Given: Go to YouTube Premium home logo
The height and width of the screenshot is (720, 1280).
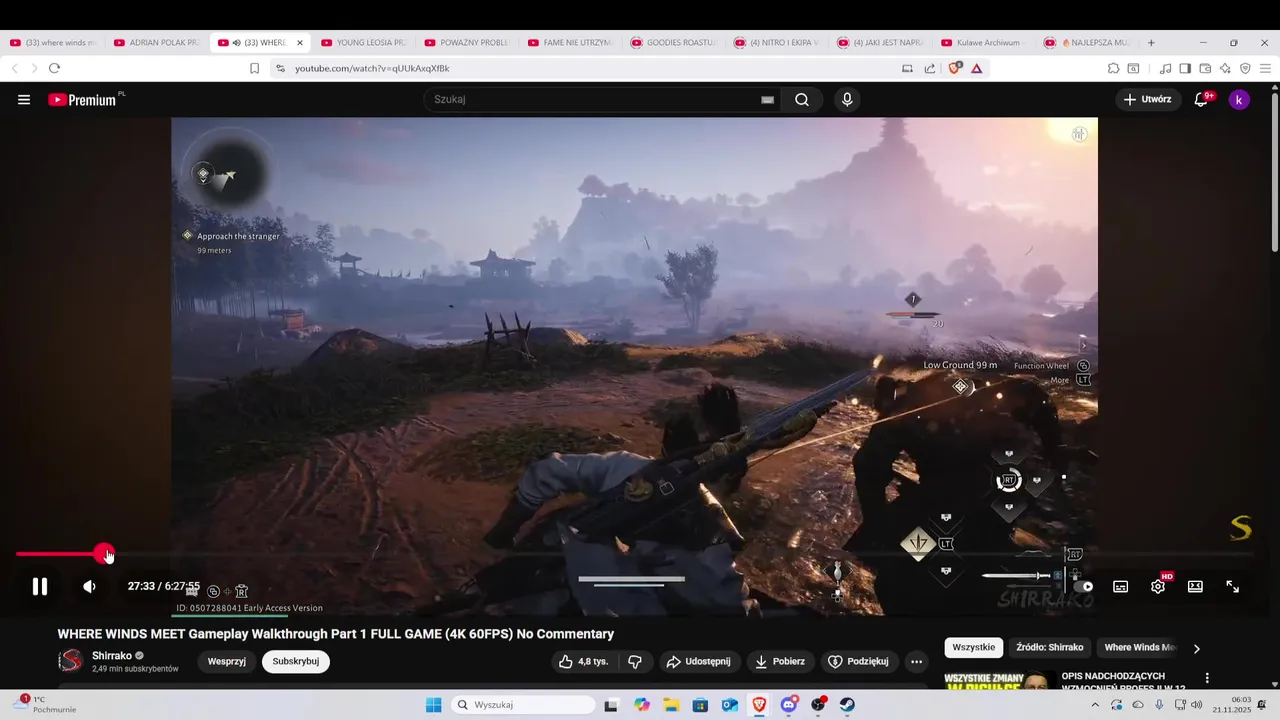Looking at the screenshot, I should [x=83, y=99].
